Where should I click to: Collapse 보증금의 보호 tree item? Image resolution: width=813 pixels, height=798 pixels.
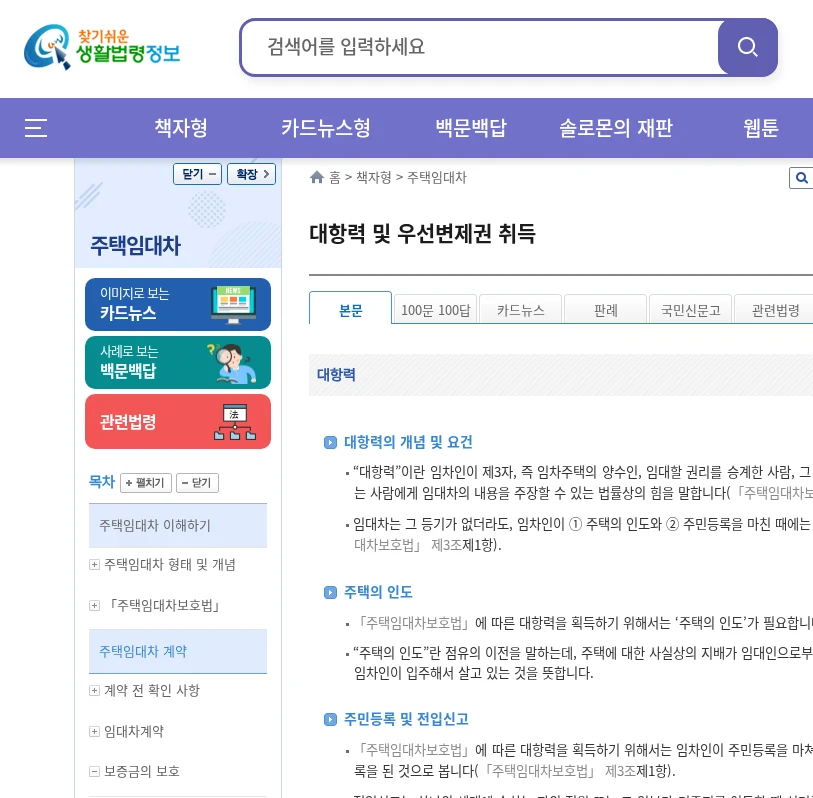(94, 772)
